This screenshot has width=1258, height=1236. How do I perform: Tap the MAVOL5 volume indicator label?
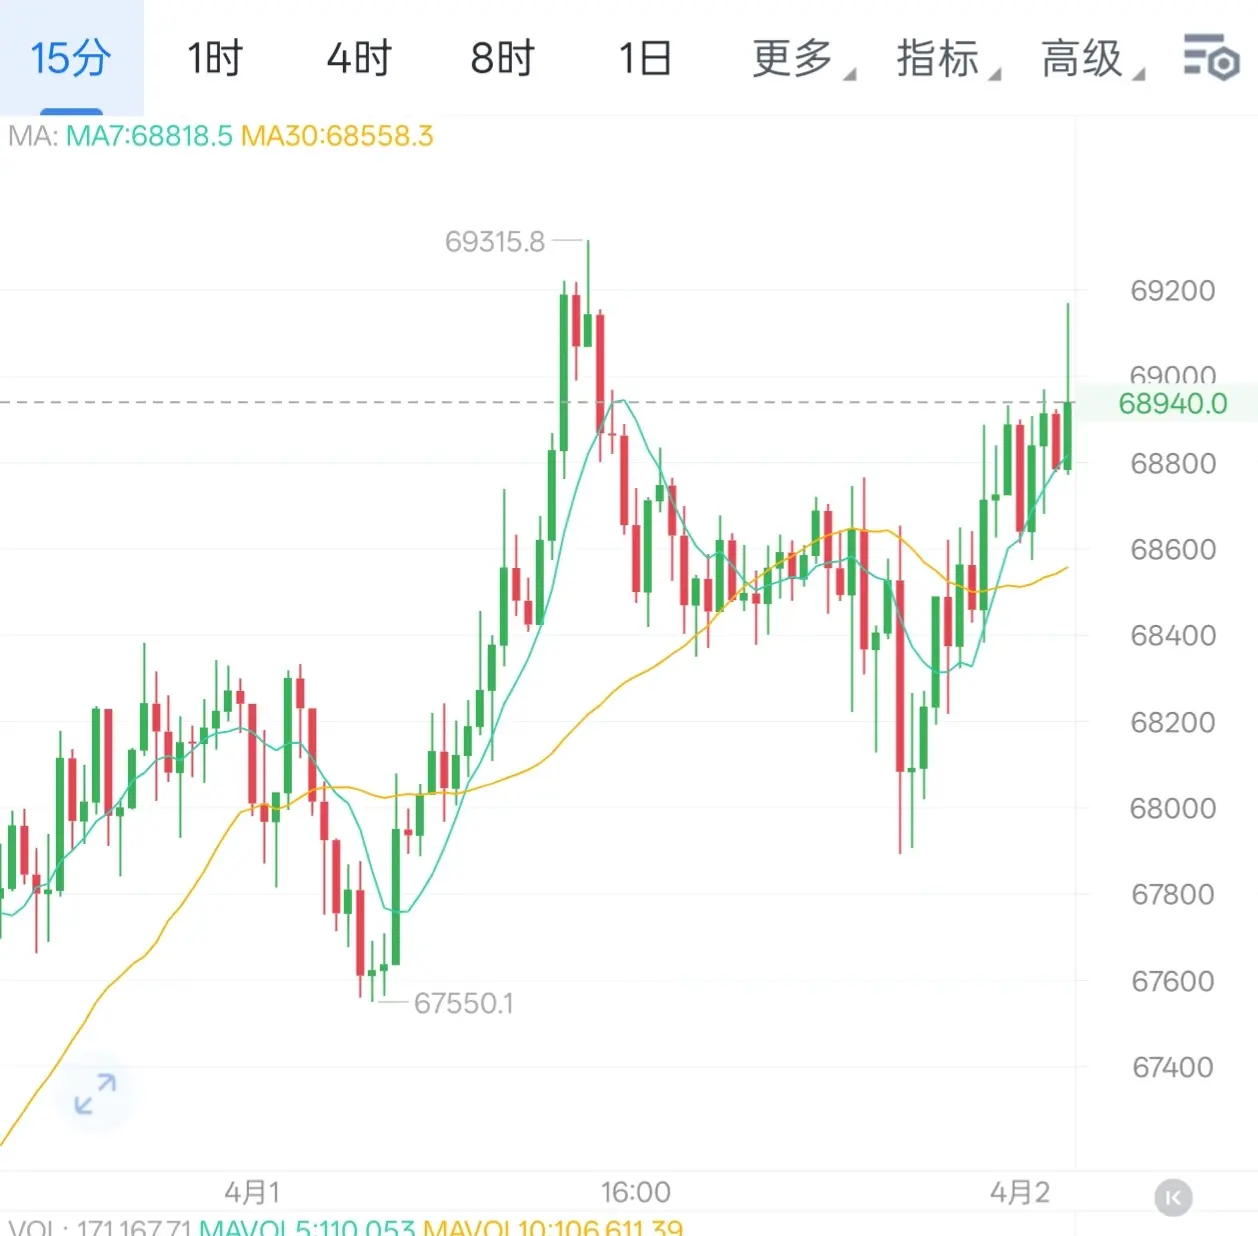tap(307, 1226)
